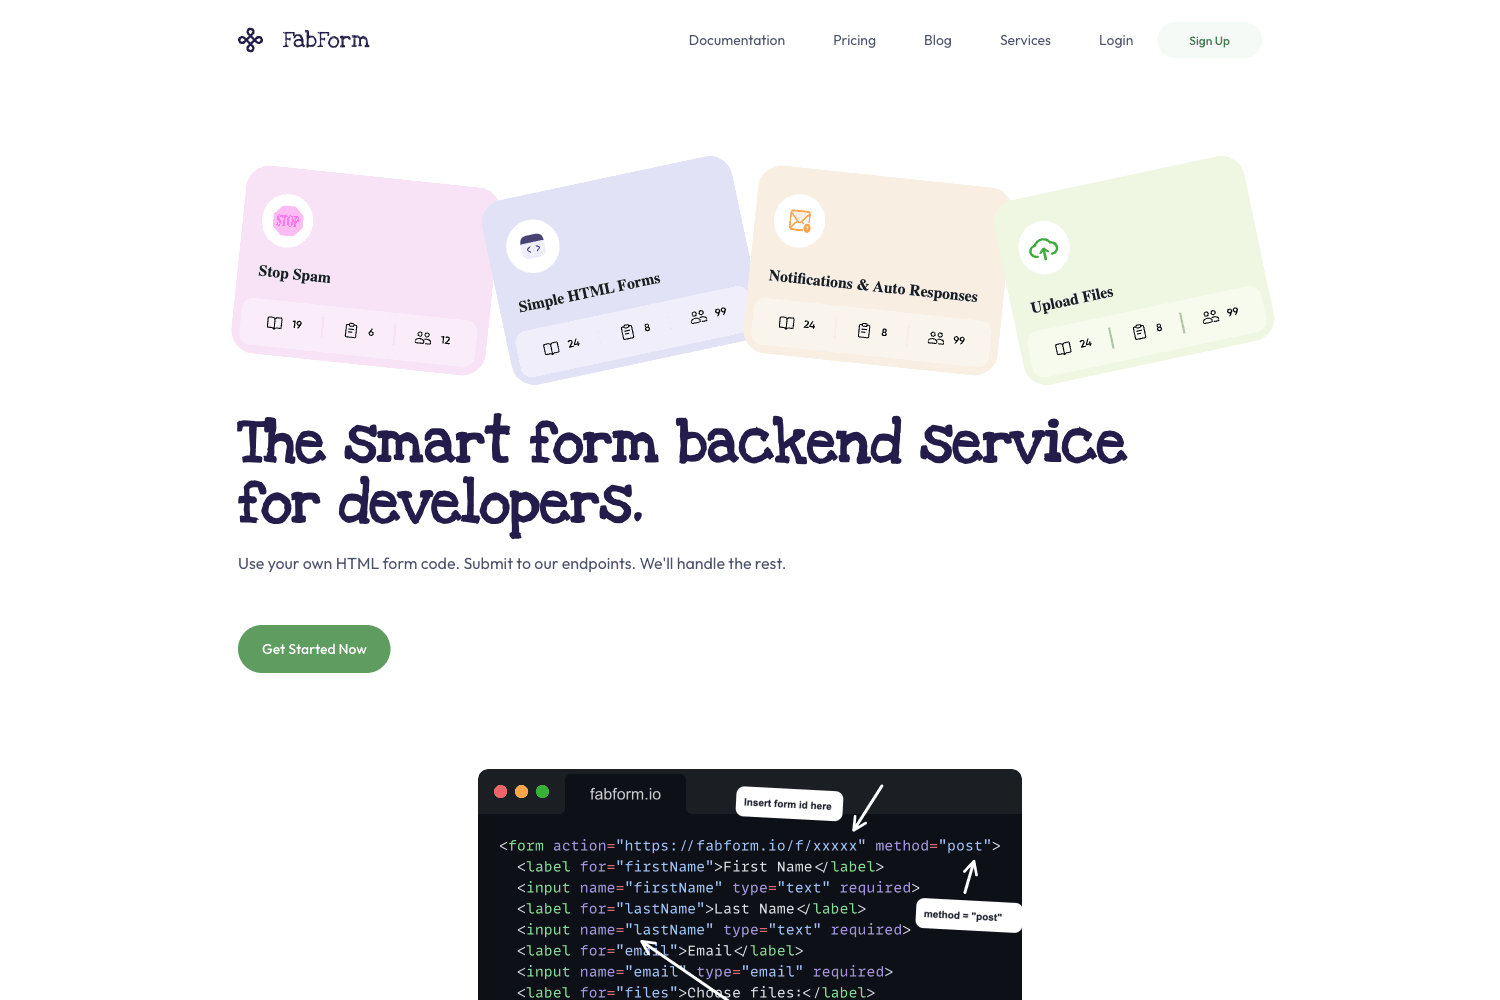Open the Services page
This screenshot has width=1500, height=1000.
pos(1025,40)
